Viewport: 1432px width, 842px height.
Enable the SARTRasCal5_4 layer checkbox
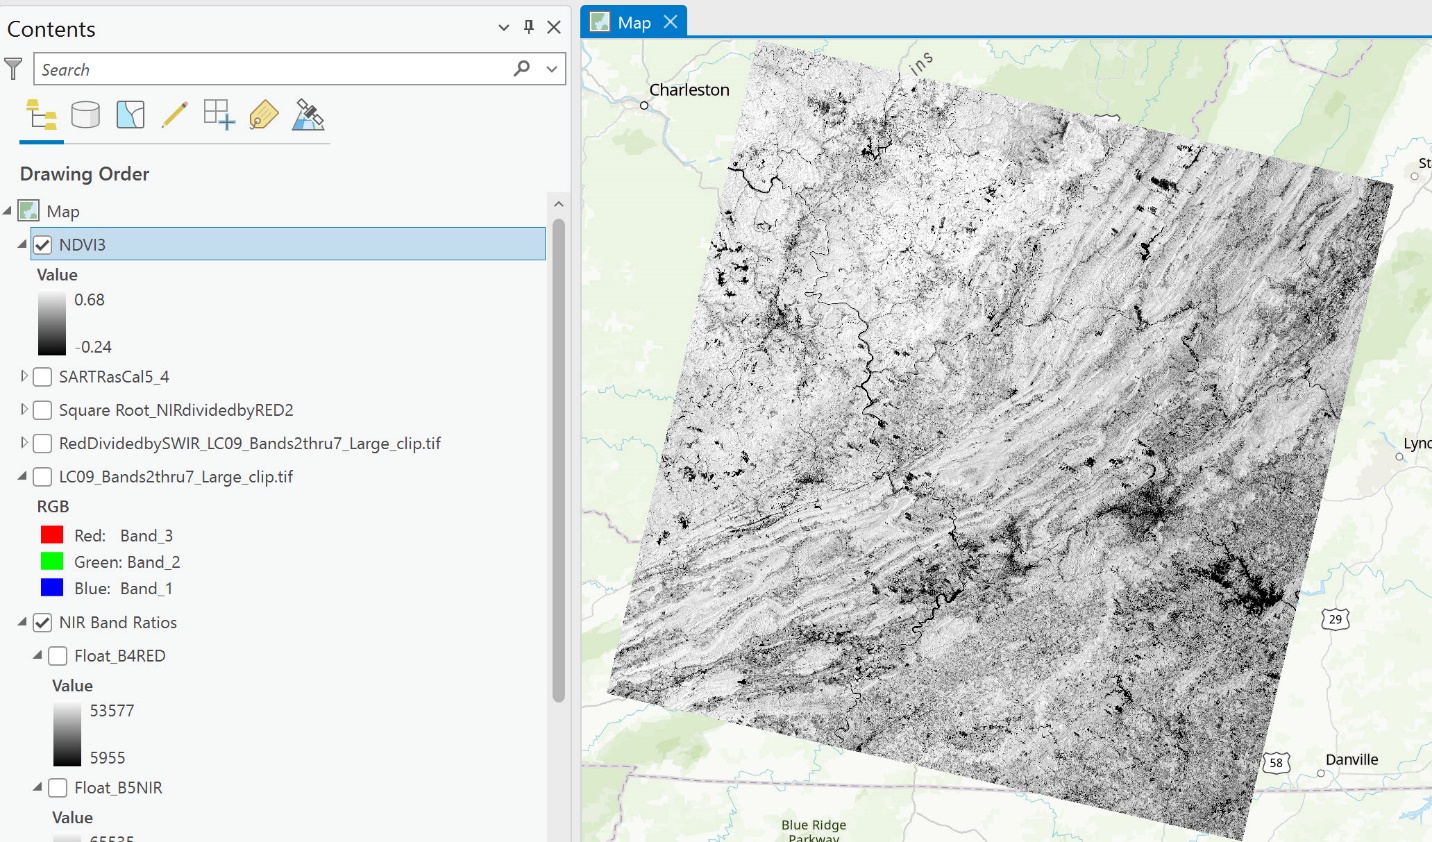(x=42, y=377)
